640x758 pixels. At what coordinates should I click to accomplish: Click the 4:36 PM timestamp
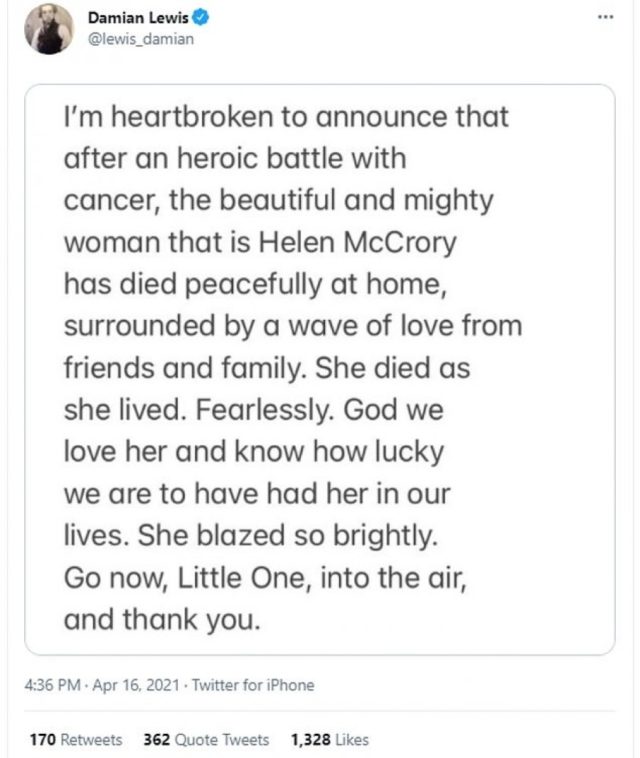(50, 685)
